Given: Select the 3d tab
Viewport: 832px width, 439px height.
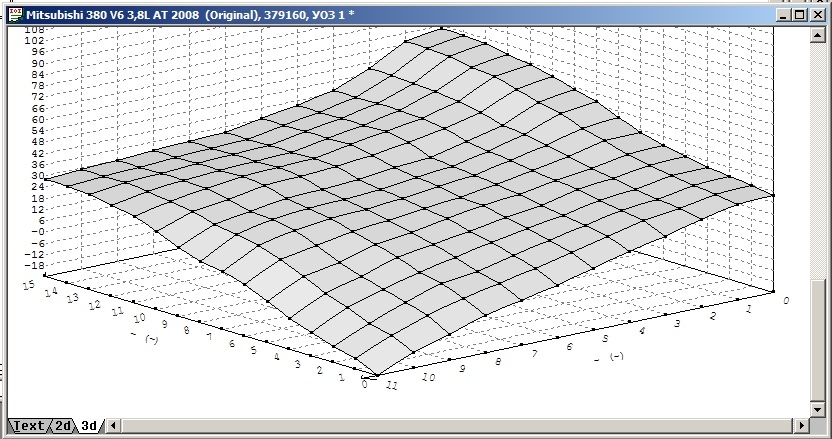Looking at the screenshot, I should point(89,426).
